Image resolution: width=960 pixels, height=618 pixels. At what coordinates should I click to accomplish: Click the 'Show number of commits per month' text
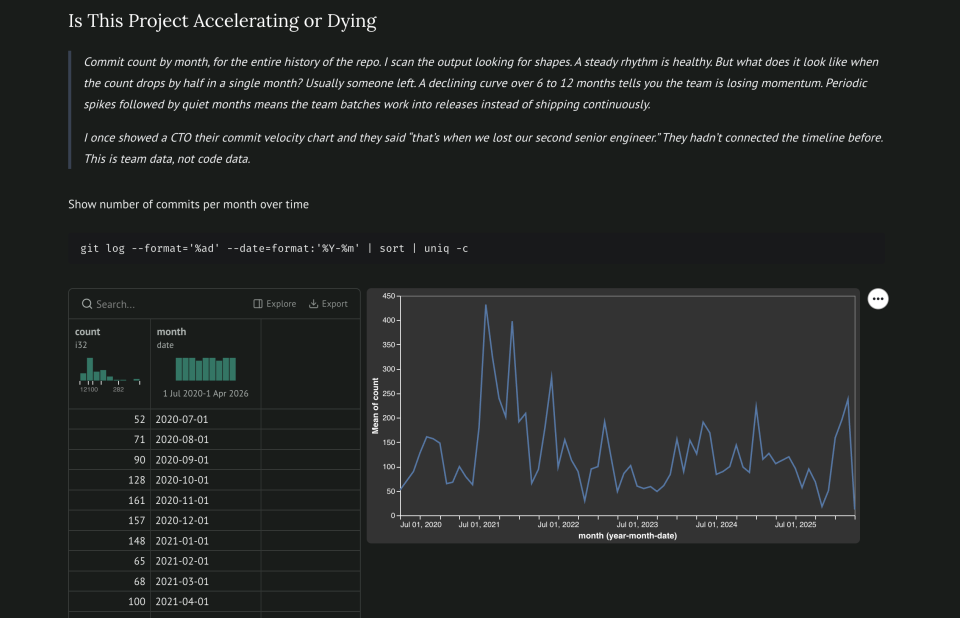pyautogui.click(x=188, y=204)
